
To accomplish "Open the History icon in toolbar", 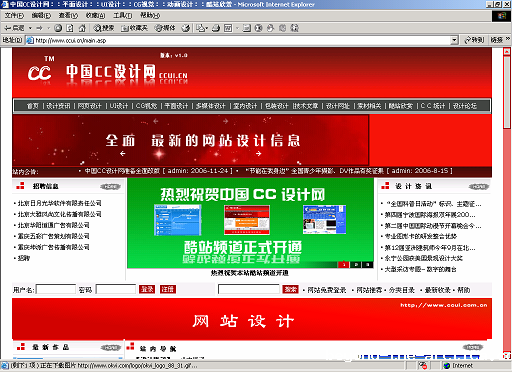I will (186, 28).
